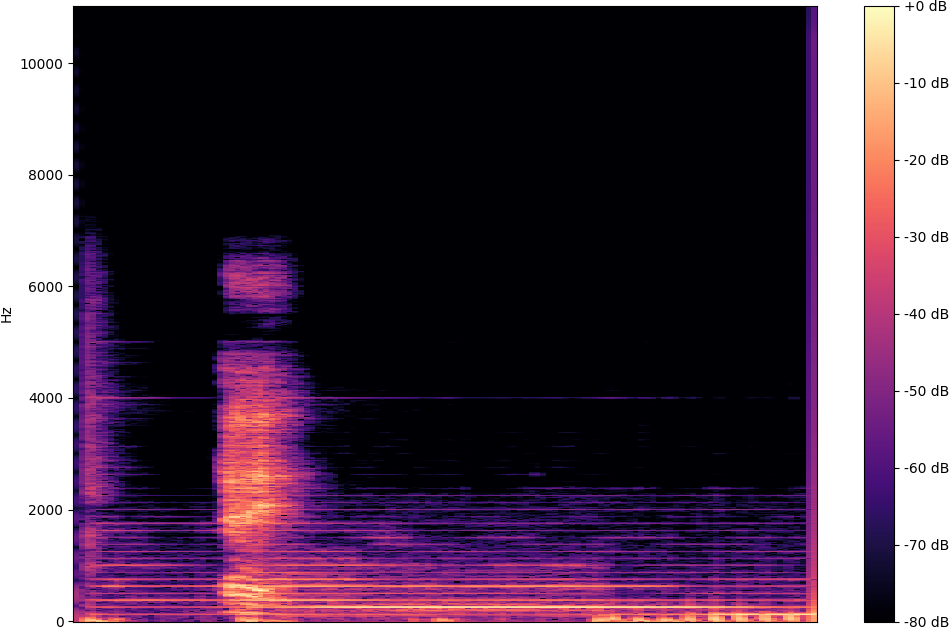This screenshot has height=630, width=949.
Task: Click the +0 dB colorbar label
Action: (926, 7)
